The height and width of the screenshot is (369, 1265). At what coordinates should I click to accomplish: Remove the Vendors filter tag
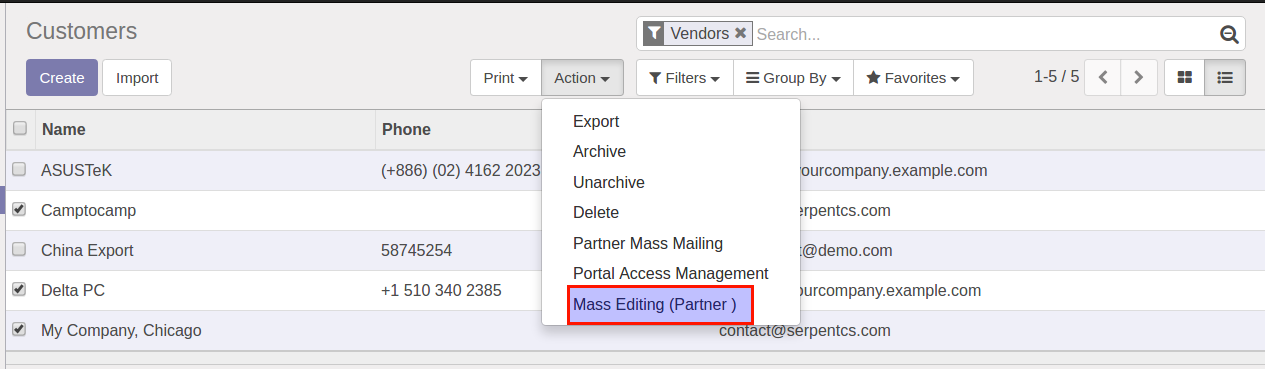tap(740, 33)
